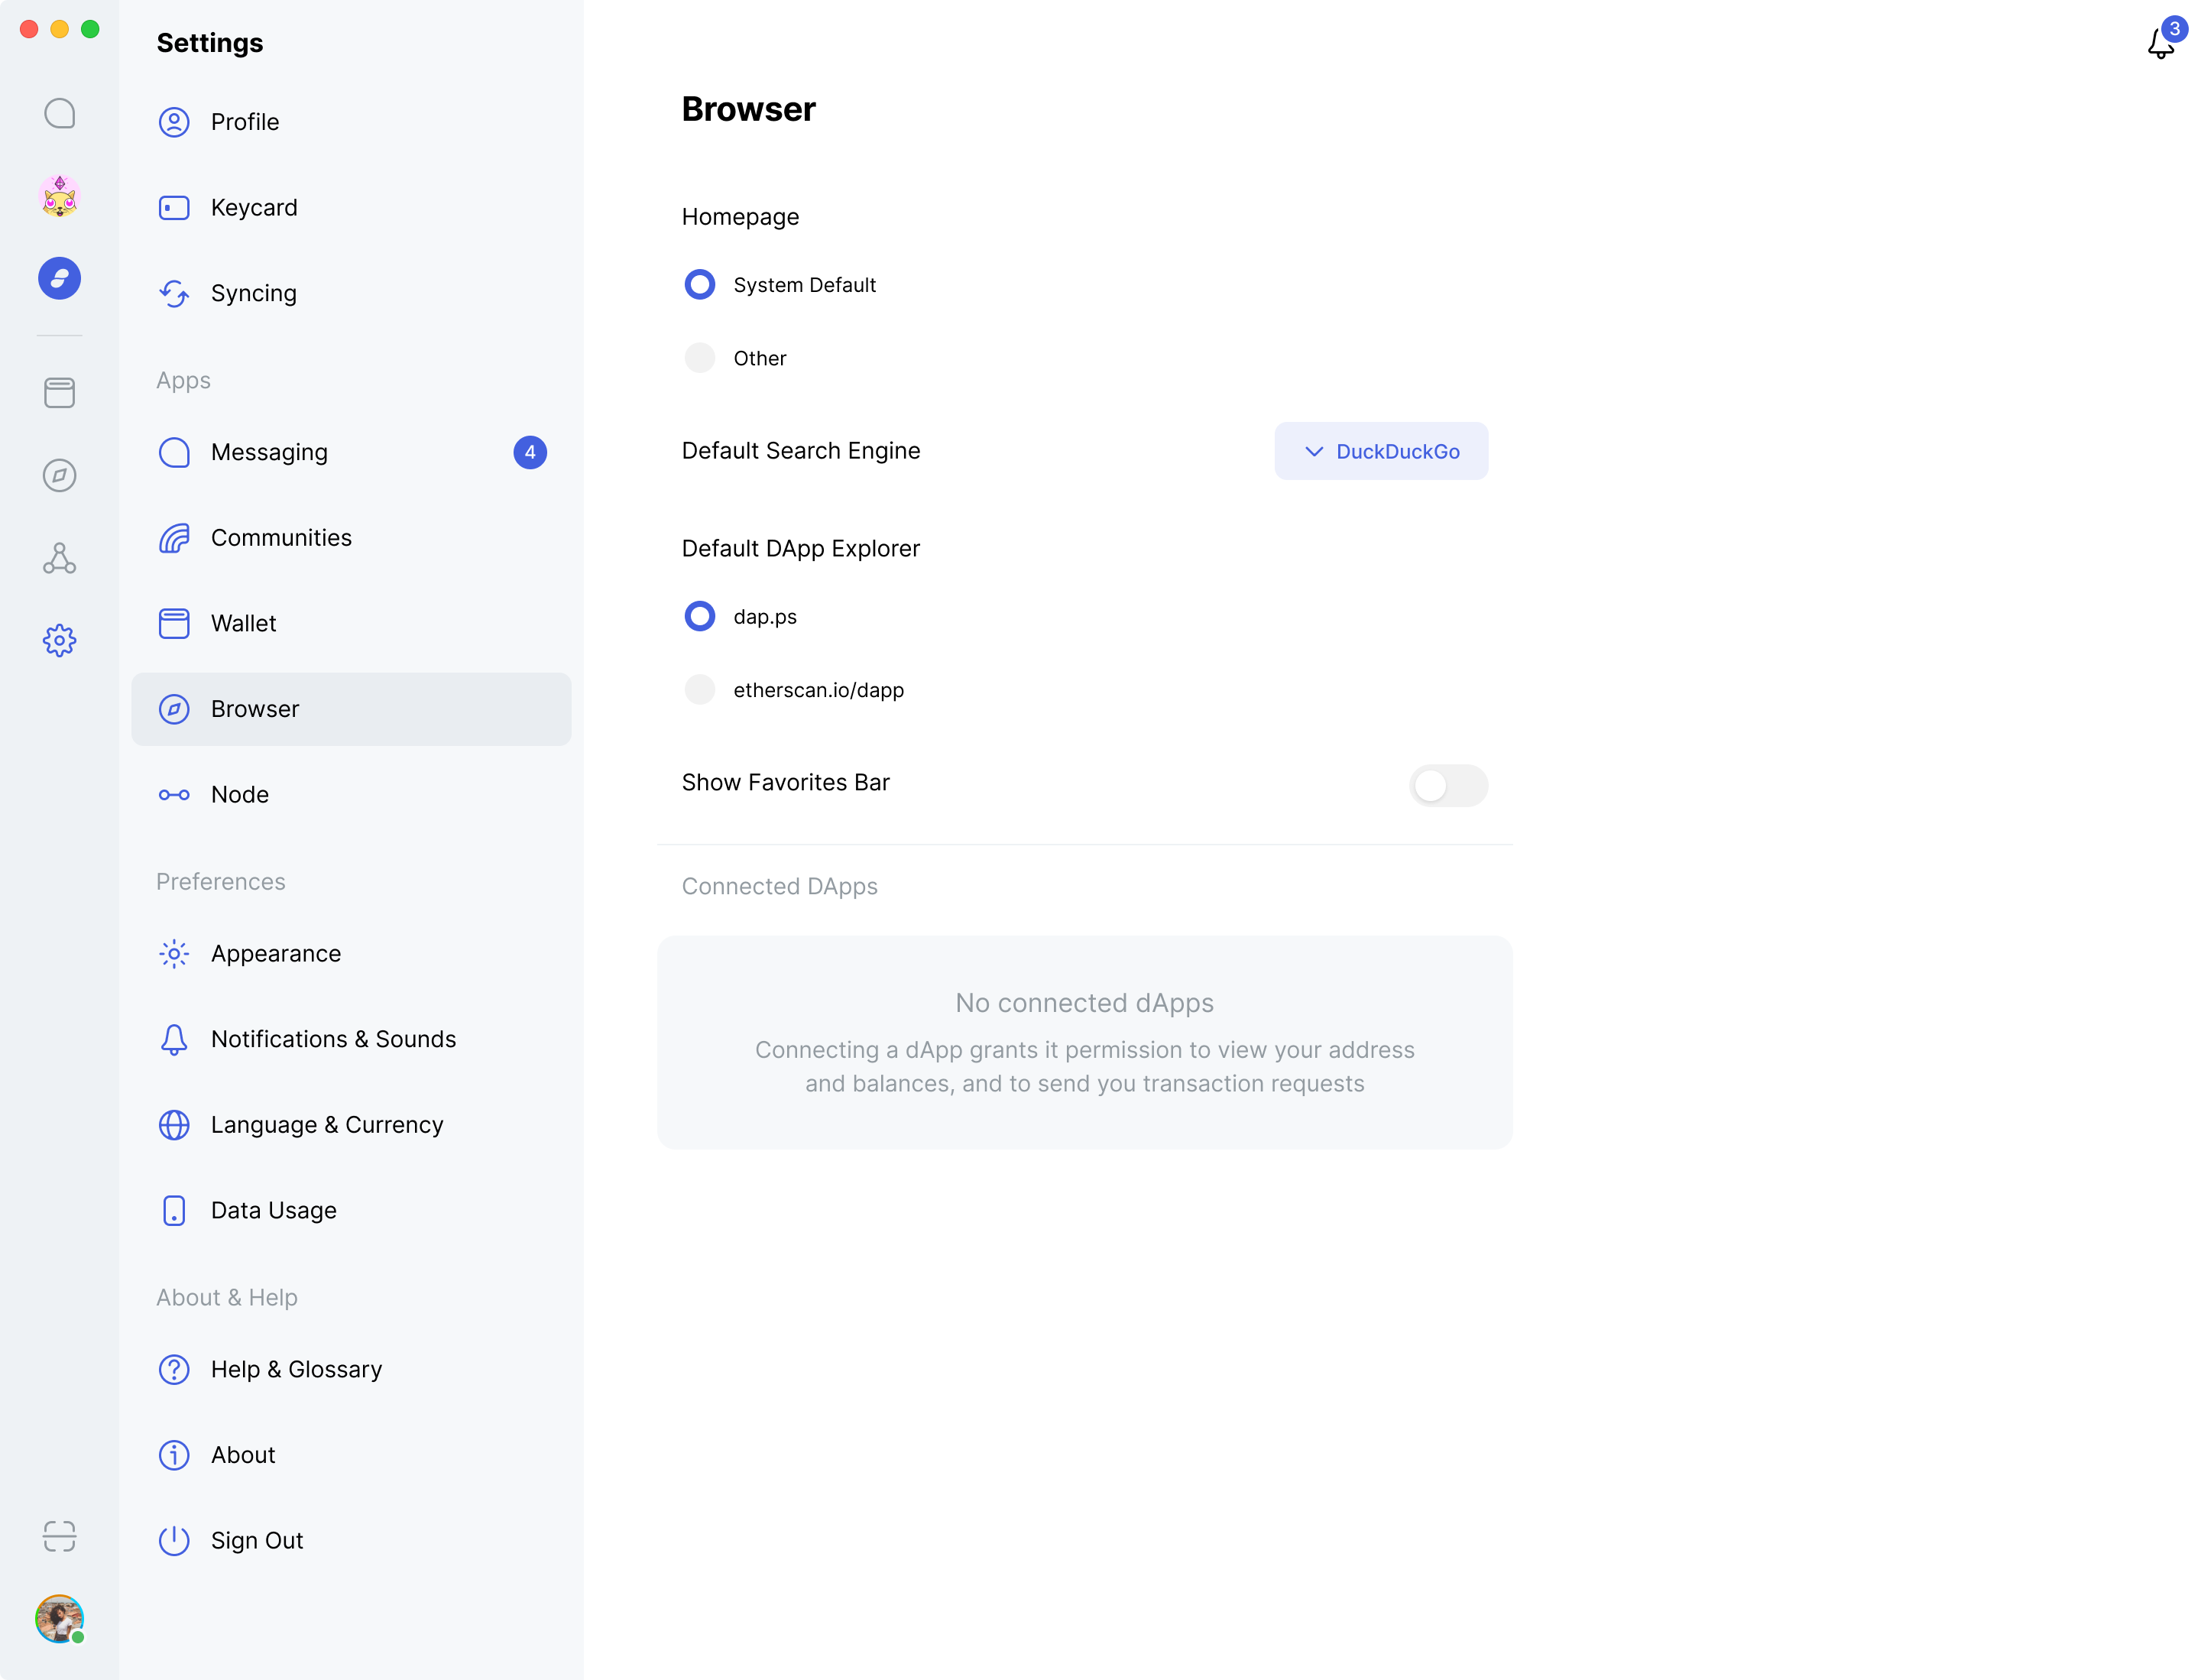Open Help & Glossary page
The height and width of the screenshot is (1680, 2201).
[x=296, y=1369]
